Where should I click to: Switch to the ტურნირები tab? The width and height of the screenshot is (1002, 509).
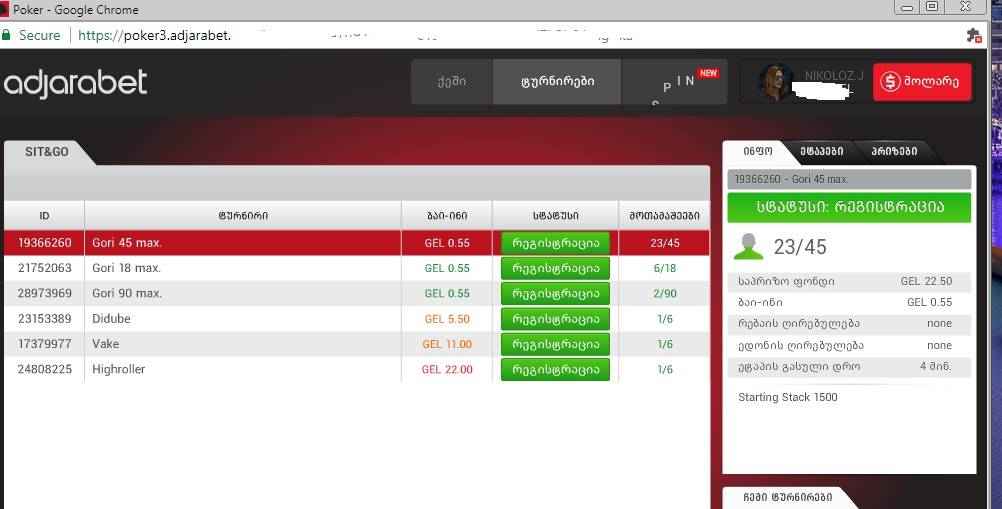tap(557, 82)
